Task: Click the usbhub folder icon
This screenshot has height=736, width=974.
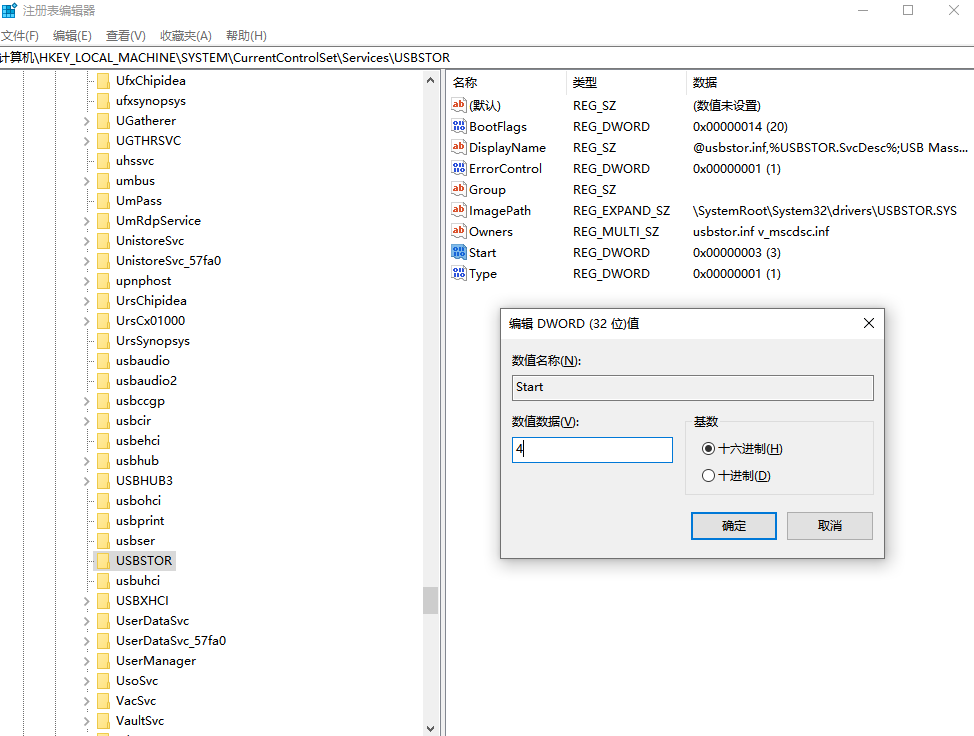Action: click(x=104, y=461)
